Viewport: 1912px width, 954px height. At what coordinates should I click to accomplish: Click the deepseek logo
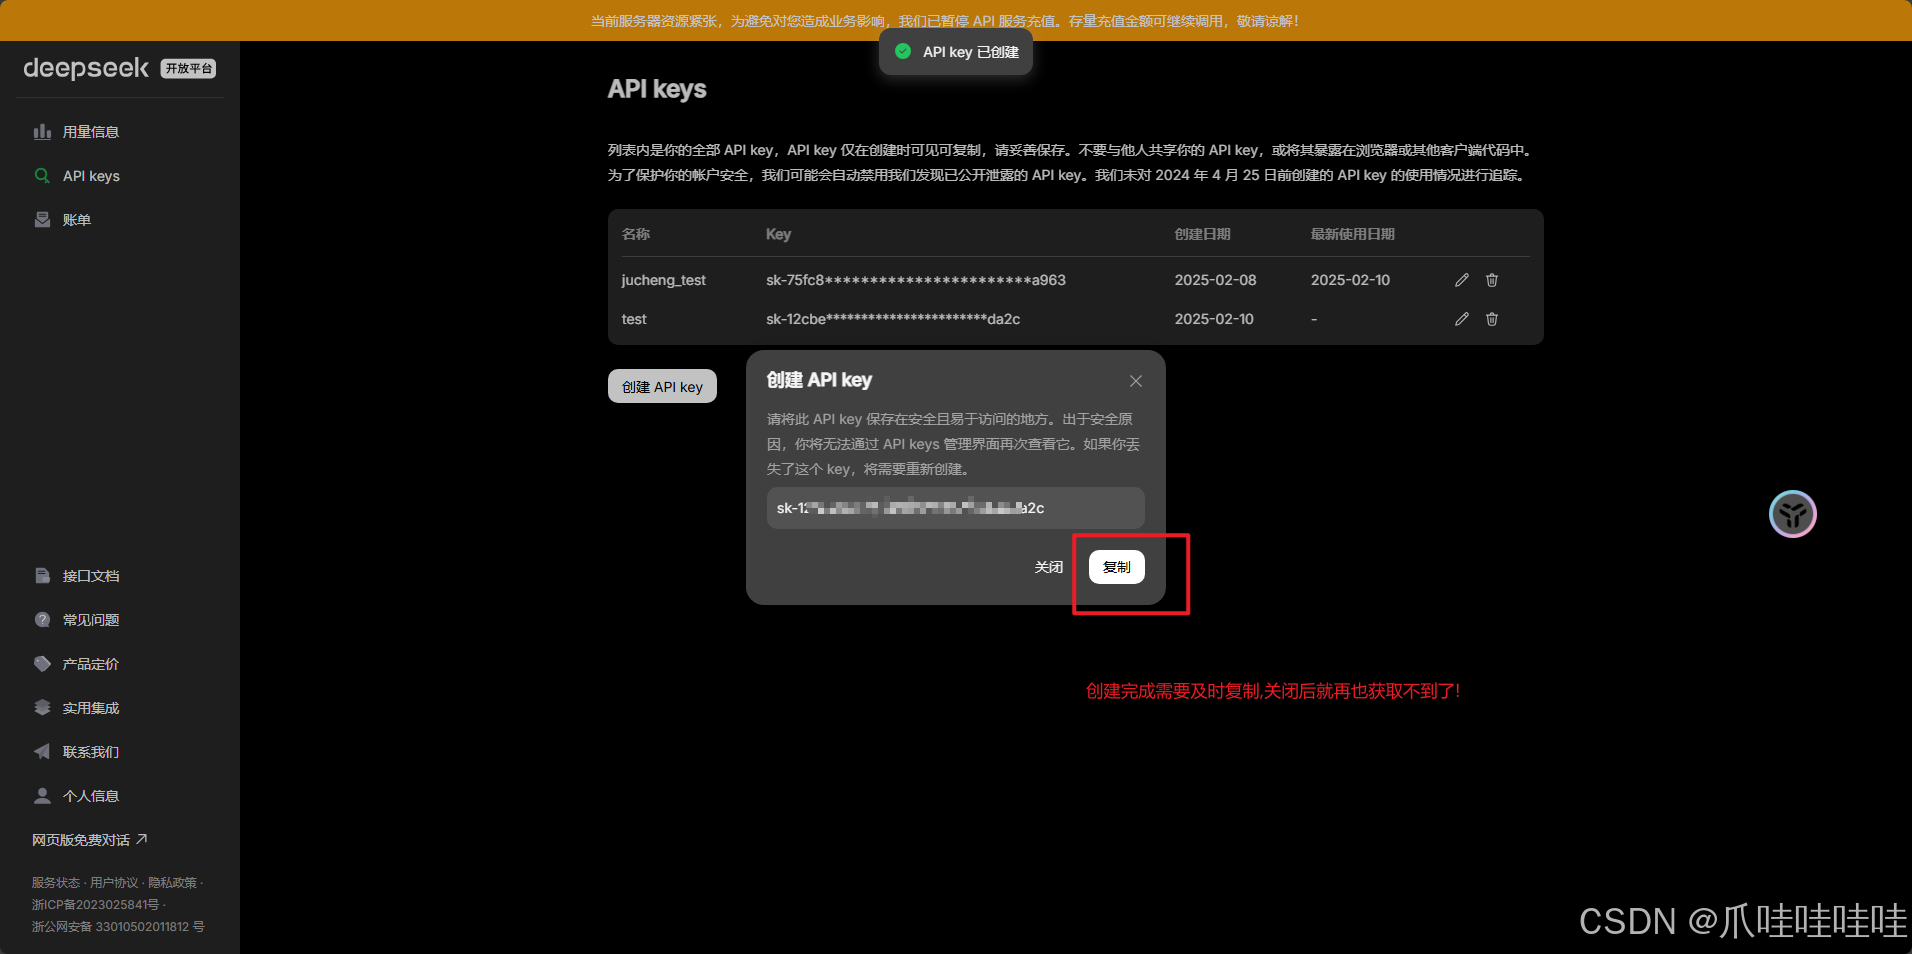tap(86, 68)
